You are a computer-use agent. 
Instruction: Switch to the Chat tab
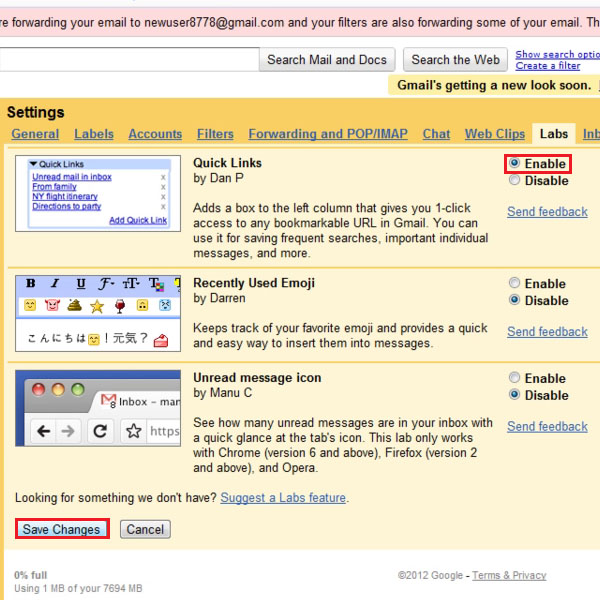click(x=436, y=134)
